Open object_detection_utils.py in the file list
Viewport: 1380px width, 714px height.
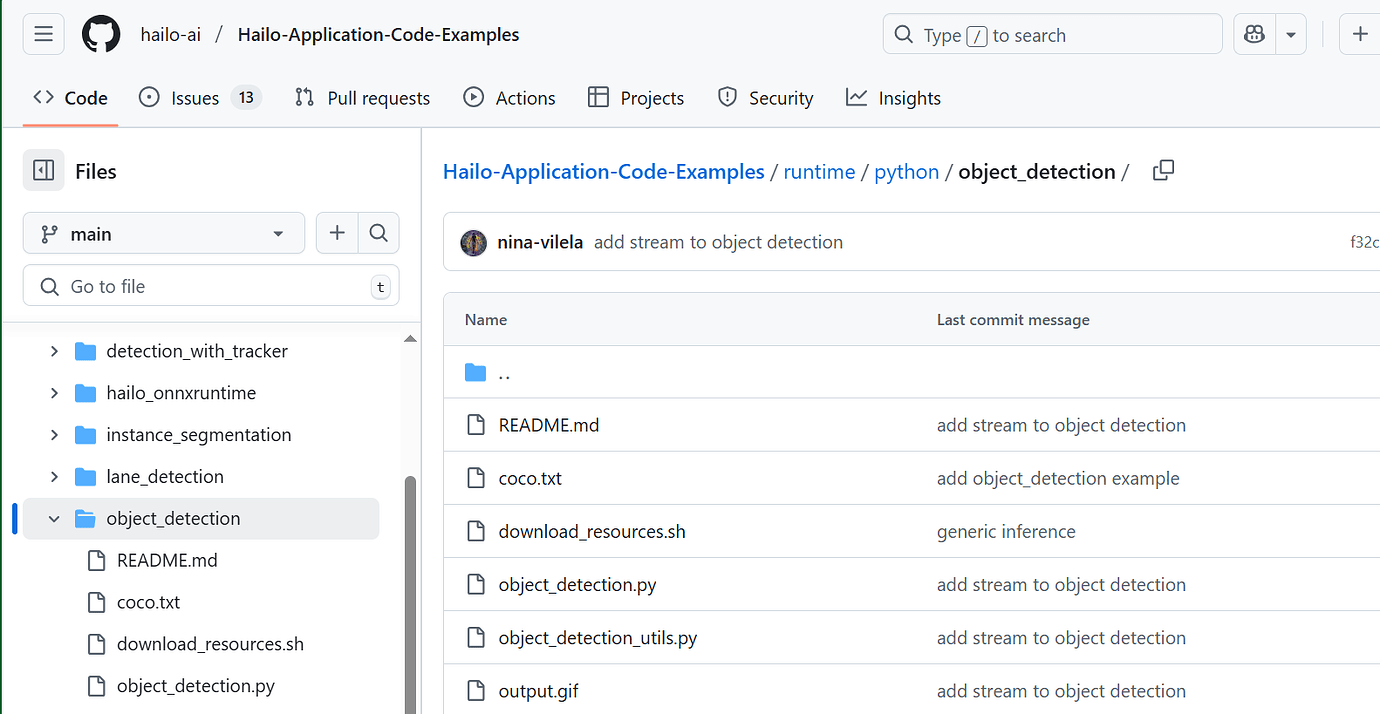pyautogui.click(x=598, y=637)
